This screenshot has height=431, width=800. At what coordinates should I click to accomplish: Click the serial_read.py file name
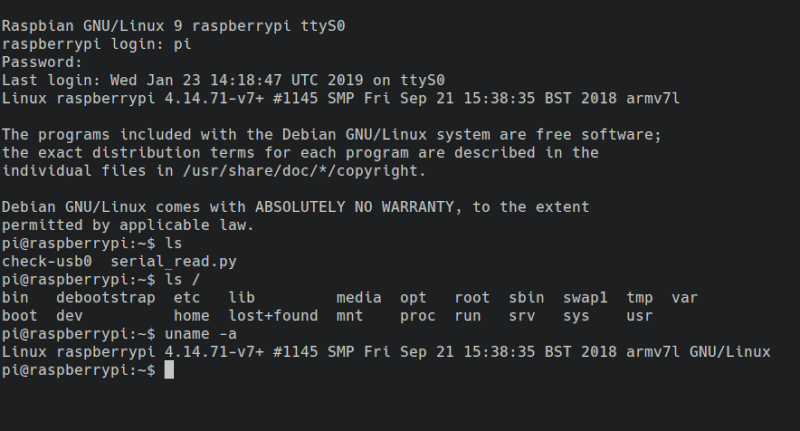(173, 262)
